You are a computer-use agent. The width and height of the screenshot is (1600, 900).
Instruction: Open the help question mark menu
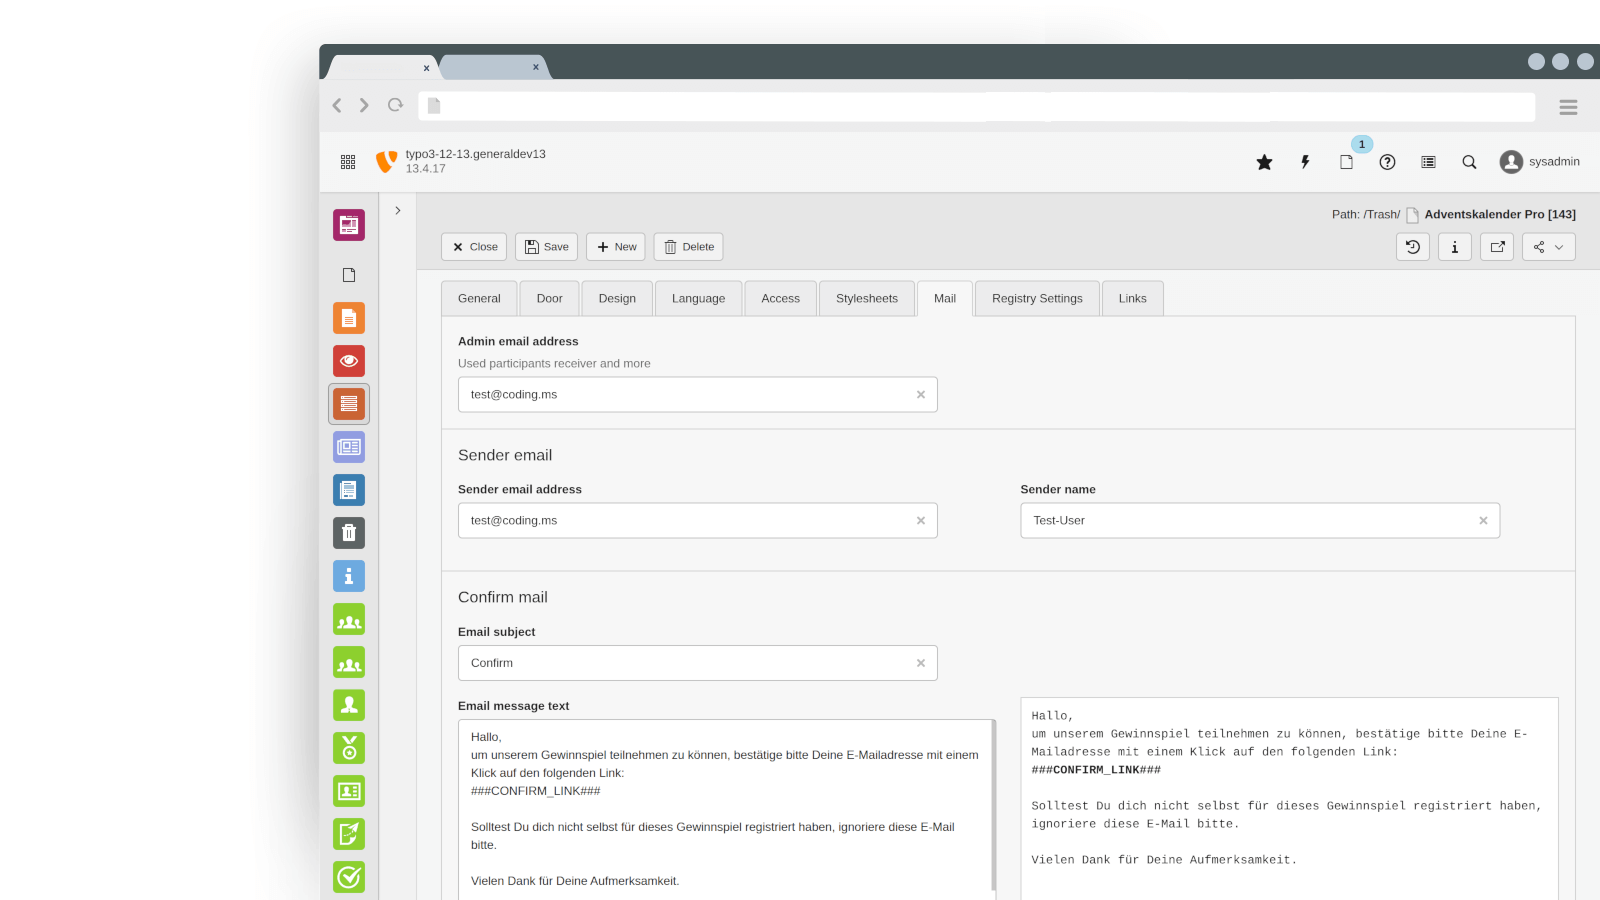coord(1387,162)
